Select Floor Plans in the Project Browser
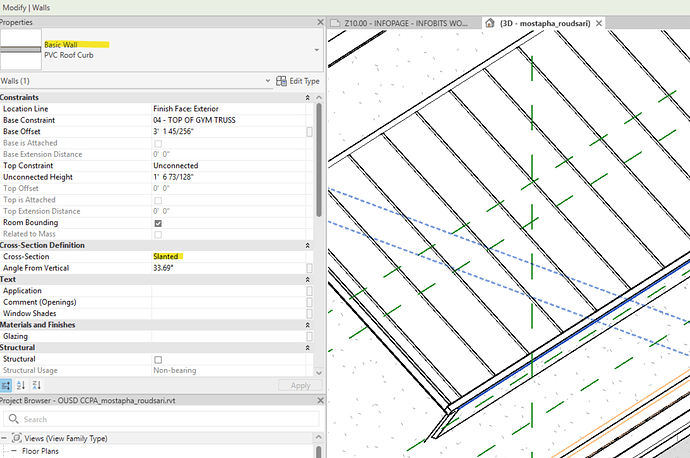690x458 pixels. pos(40,451)
